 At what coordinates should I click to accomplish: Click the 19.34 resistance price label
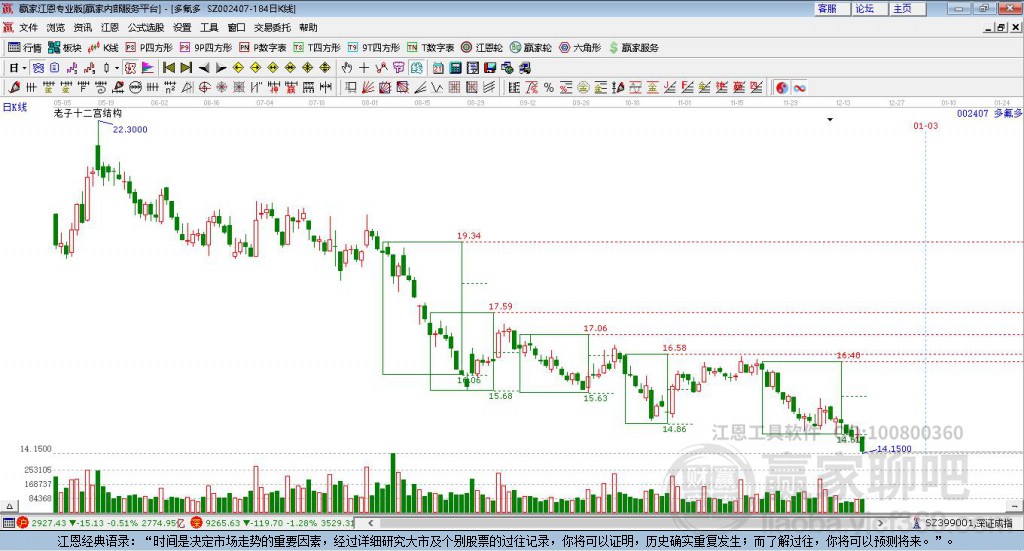click(x=469, y=236)
